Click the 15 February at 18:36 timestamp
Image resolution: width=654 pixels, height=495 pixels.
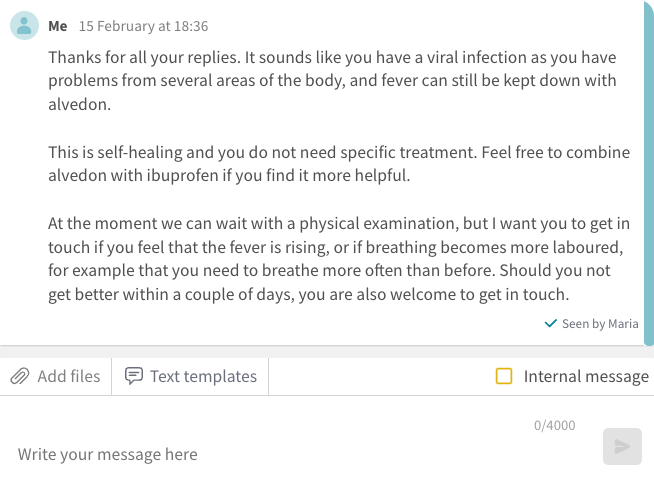coord(143,26)
